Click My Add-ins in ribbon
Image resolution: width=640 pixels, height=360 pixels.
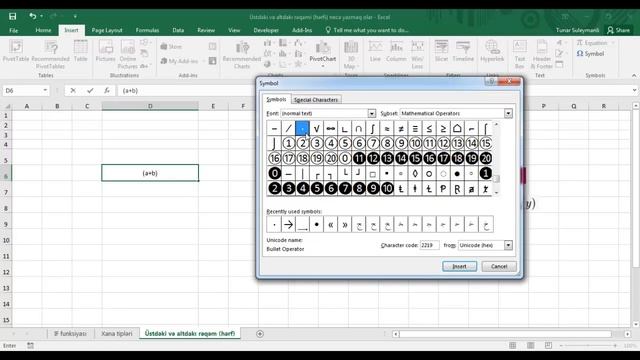tap(179, 61)
